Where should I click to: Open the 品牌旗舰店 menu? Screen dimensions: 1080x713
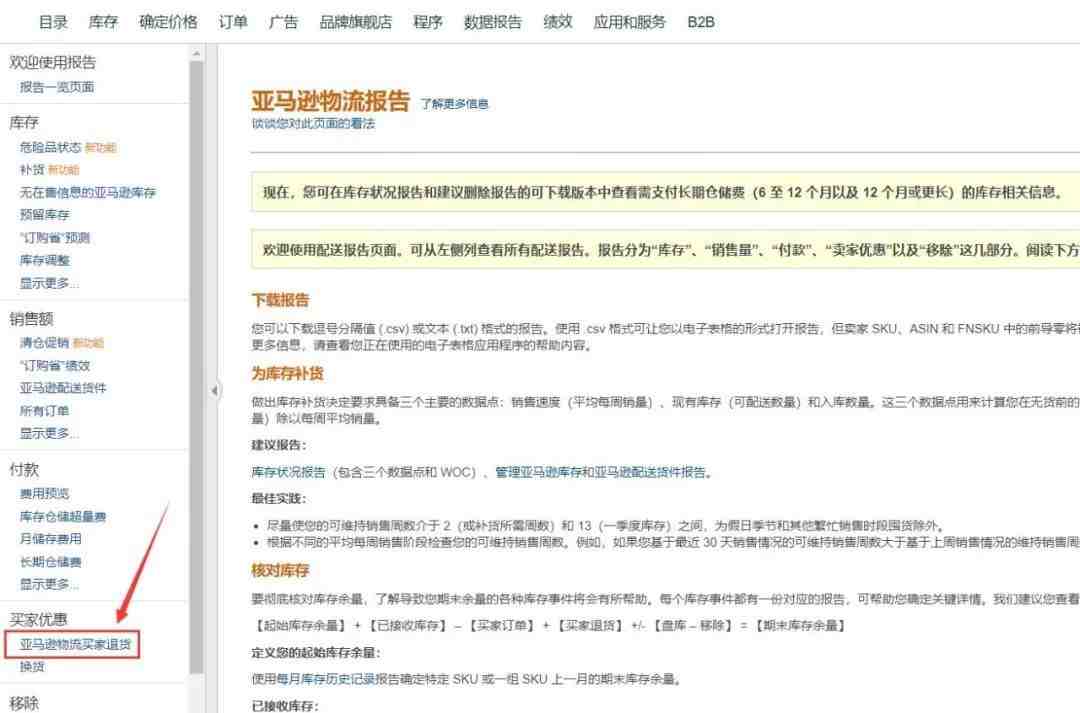(x=355, y=22)
